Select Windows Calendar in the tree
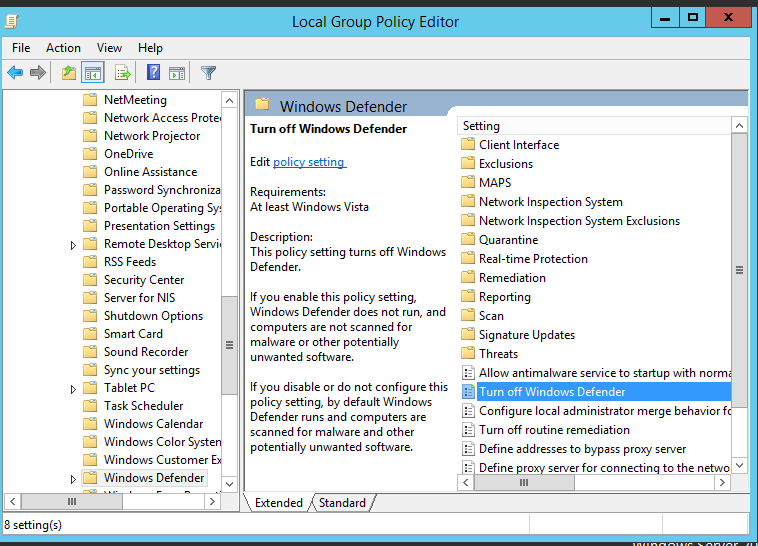 154,424
